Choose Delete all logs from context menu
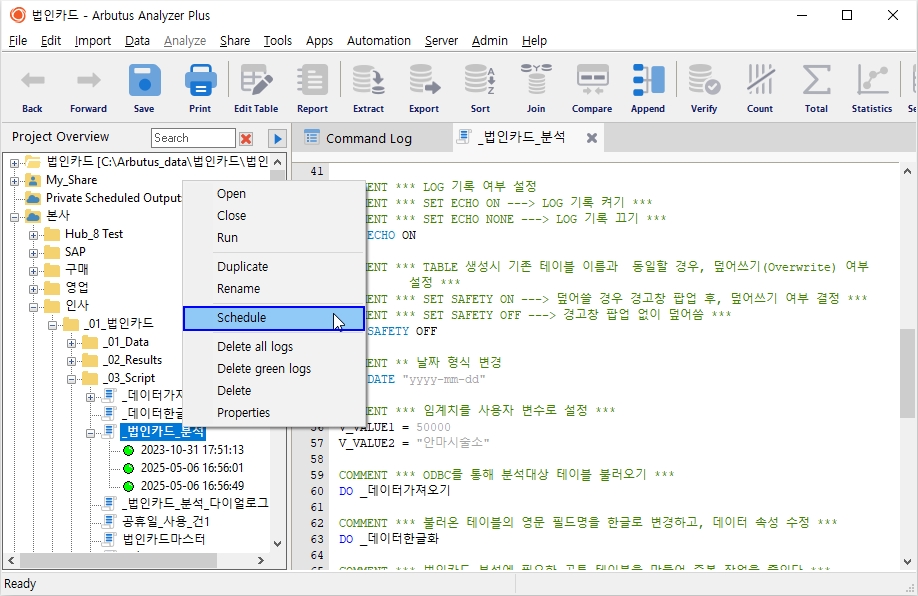 273,347
